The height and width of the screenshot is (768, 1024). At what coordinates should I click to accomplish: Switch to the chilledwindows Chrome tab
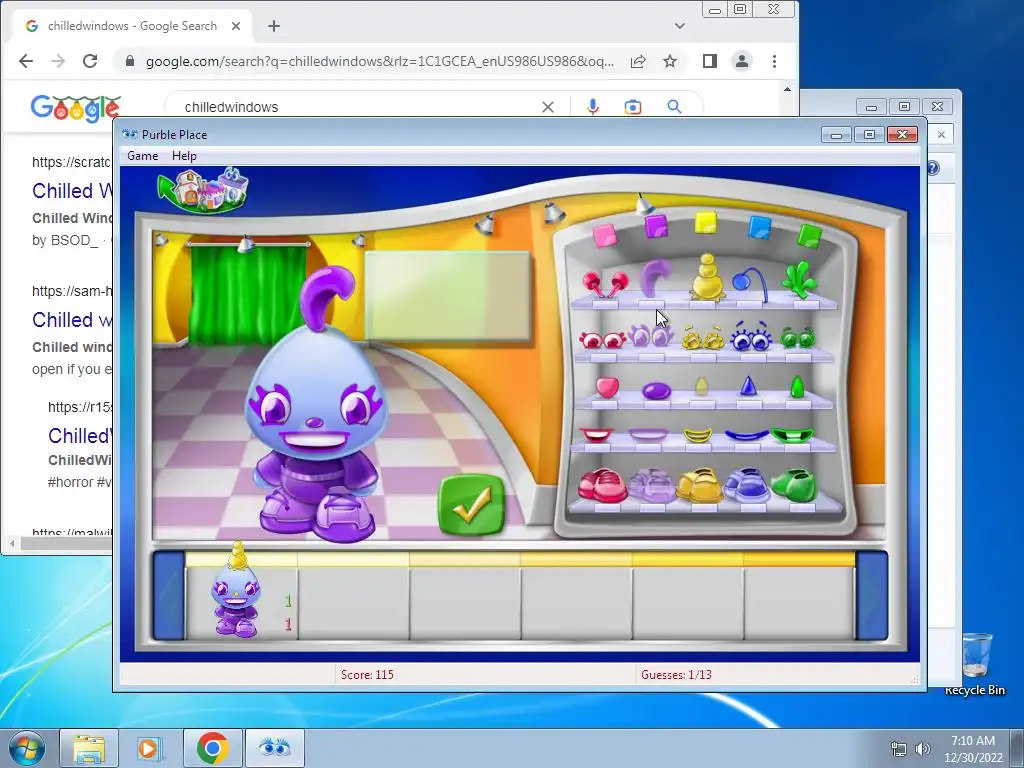132,26
